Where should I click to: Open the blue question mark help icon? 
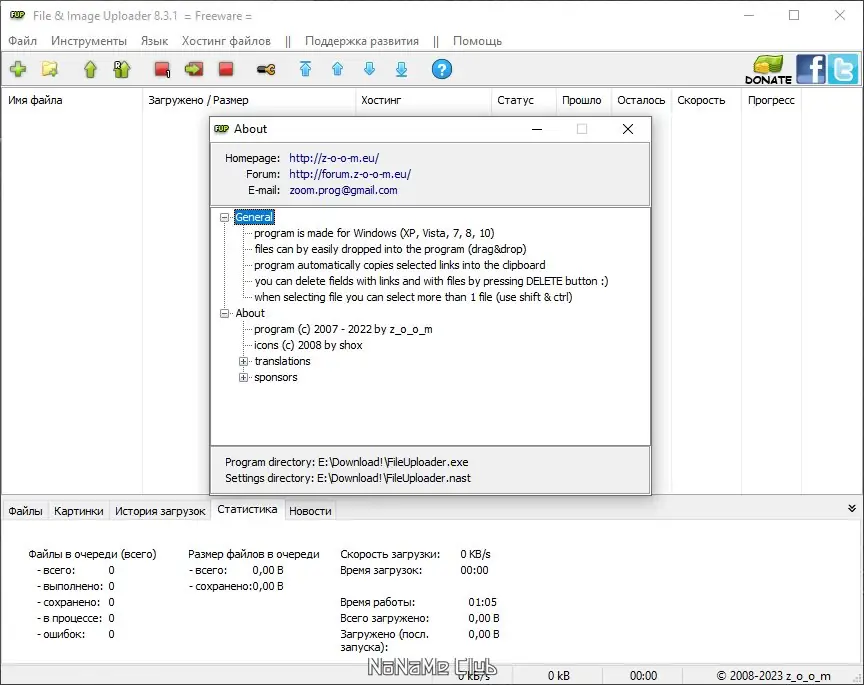pos(442,69)
